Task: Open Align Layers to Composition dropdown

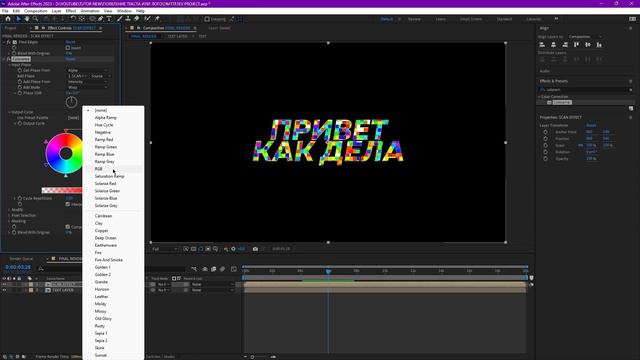Action: point(585,37)
